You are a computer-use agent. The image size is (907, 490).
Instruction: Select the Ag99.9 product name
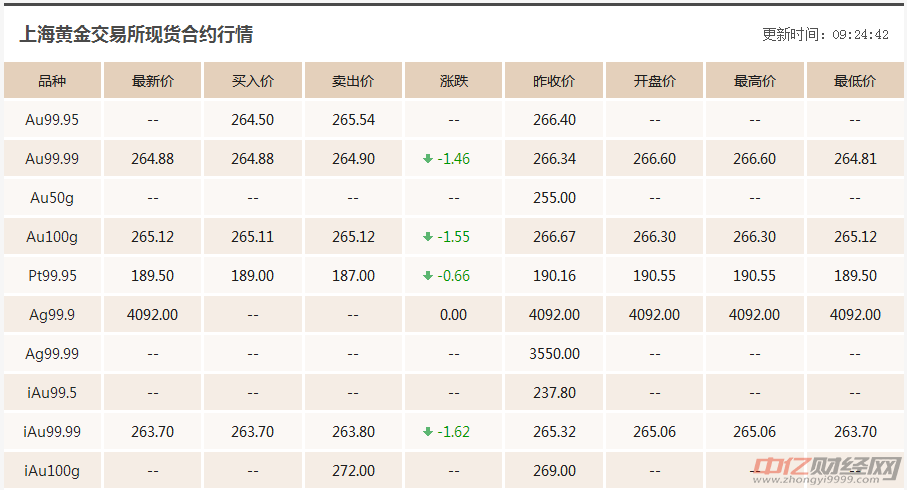tap(52, 315)
